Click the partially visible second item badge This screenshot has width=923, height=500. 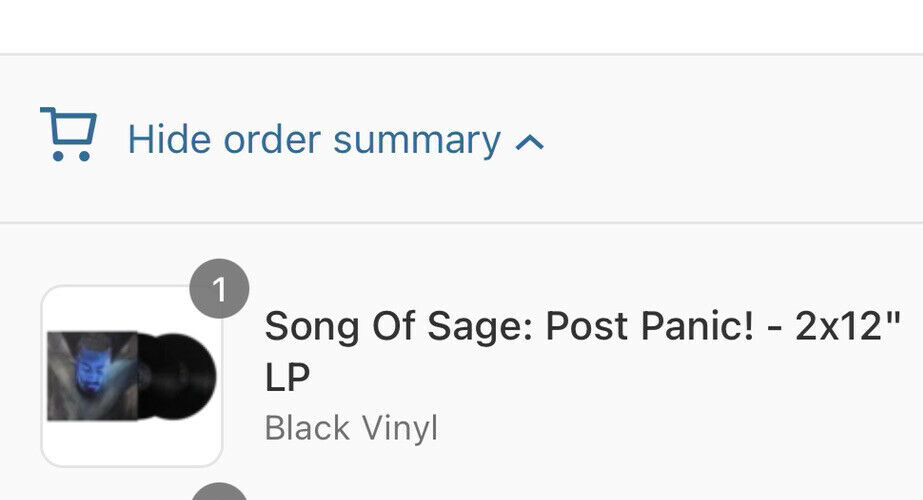coord(220,491)
